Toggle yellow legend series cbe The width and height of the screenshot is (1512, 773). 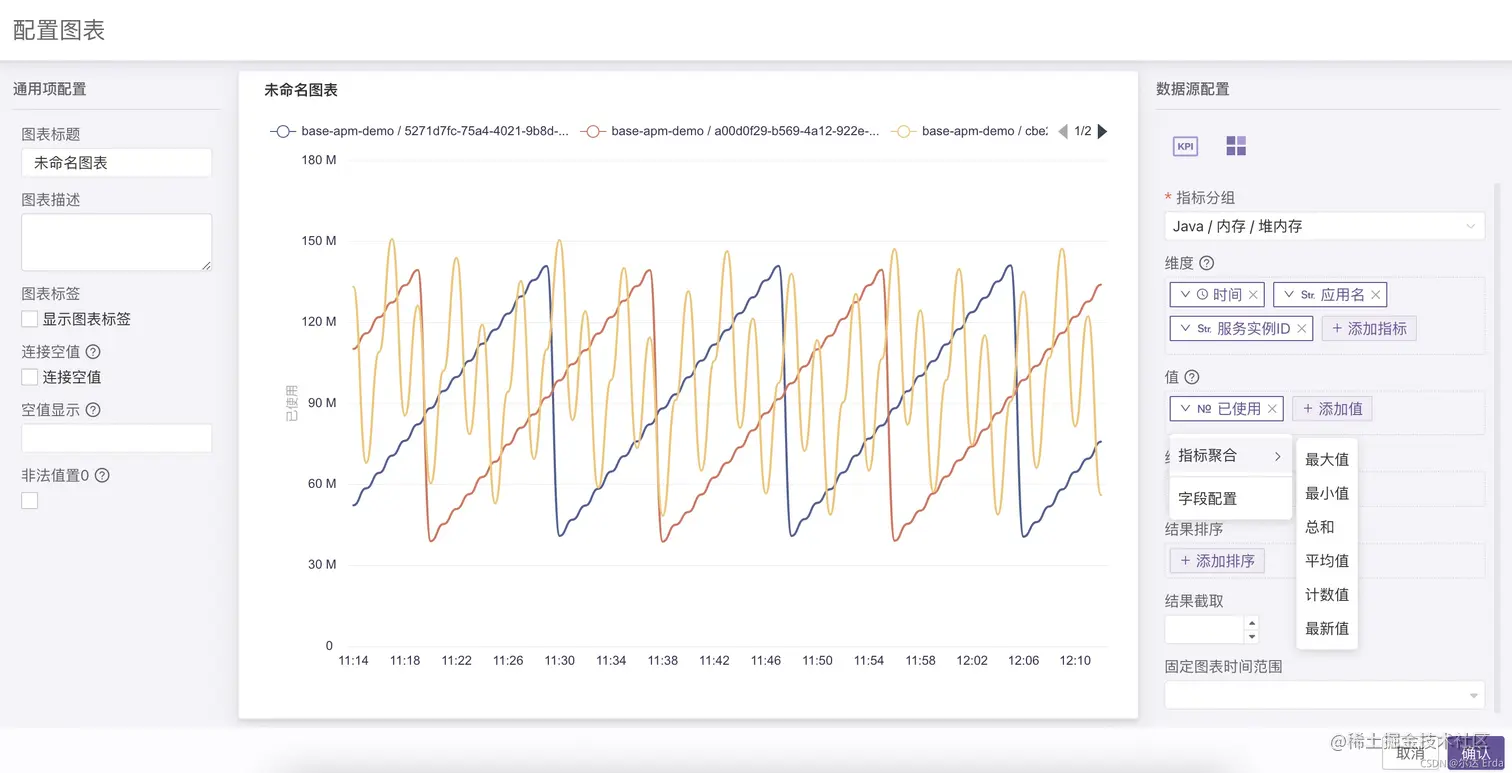pyautogui.click(x=970, y=131)
